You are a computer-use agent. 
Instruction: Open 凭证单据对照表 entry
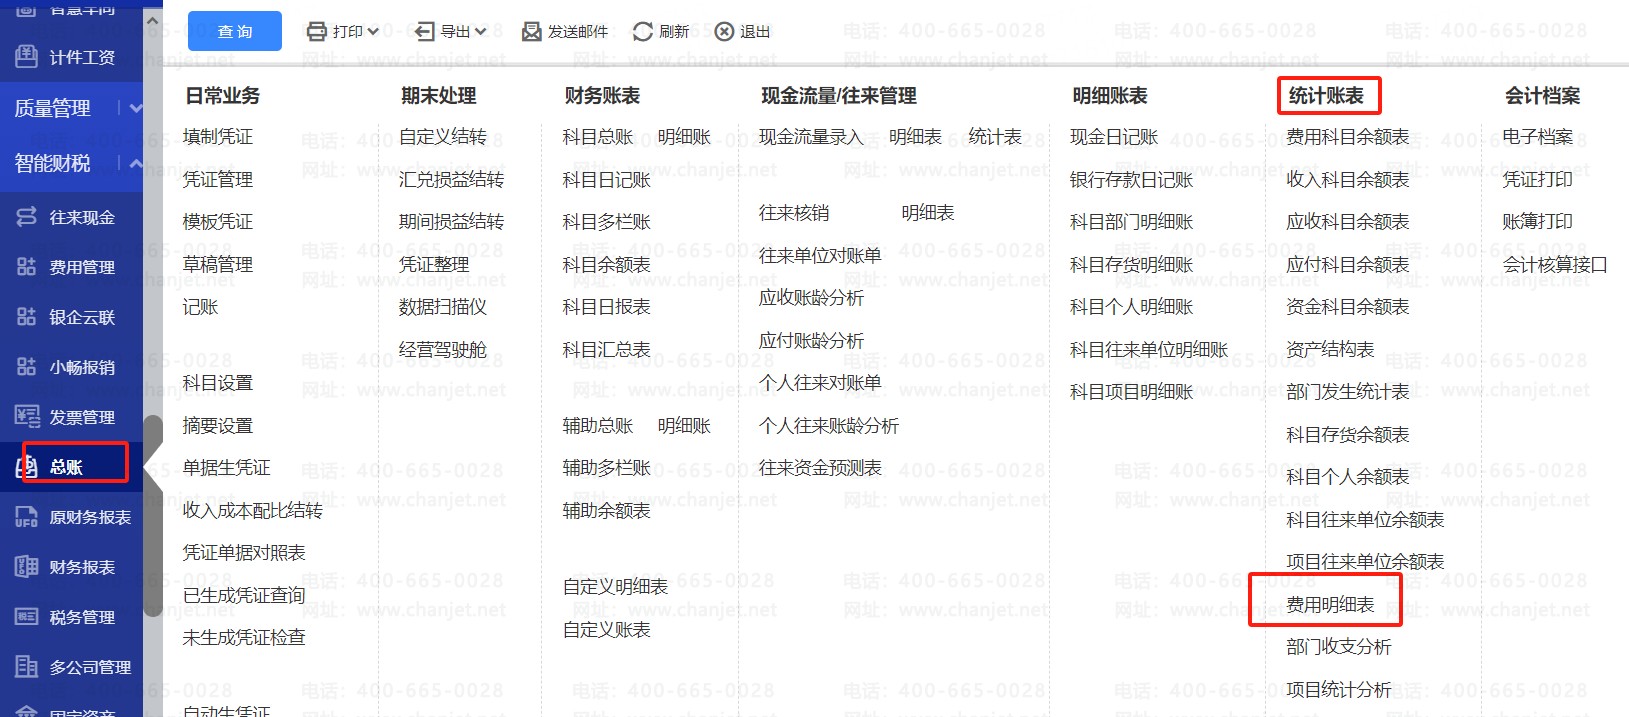click(244, 553)
